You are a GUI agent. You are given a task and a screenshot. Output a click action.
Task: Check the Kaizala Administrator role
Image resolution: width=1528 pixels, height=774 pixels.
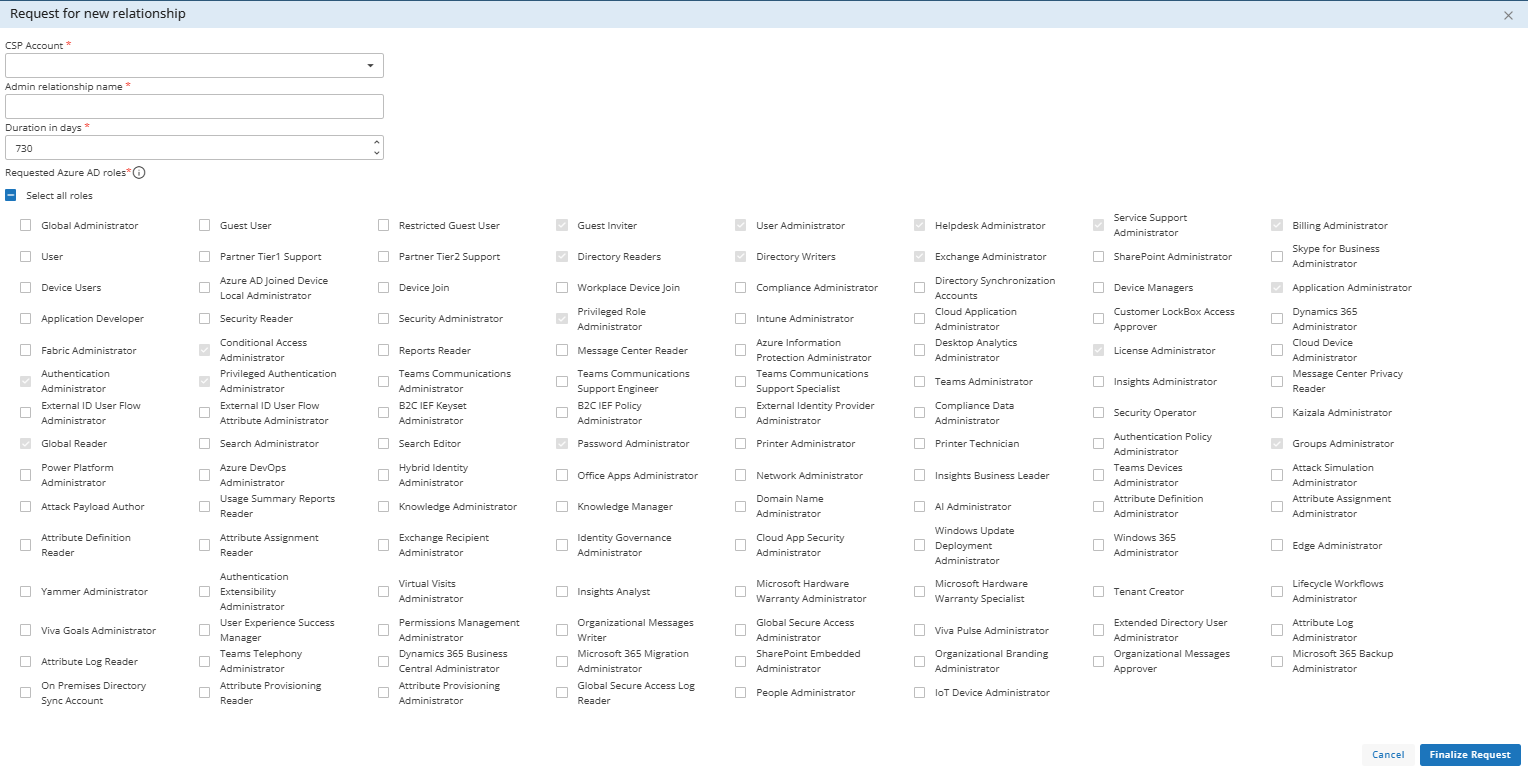(x=1277, y=412)
